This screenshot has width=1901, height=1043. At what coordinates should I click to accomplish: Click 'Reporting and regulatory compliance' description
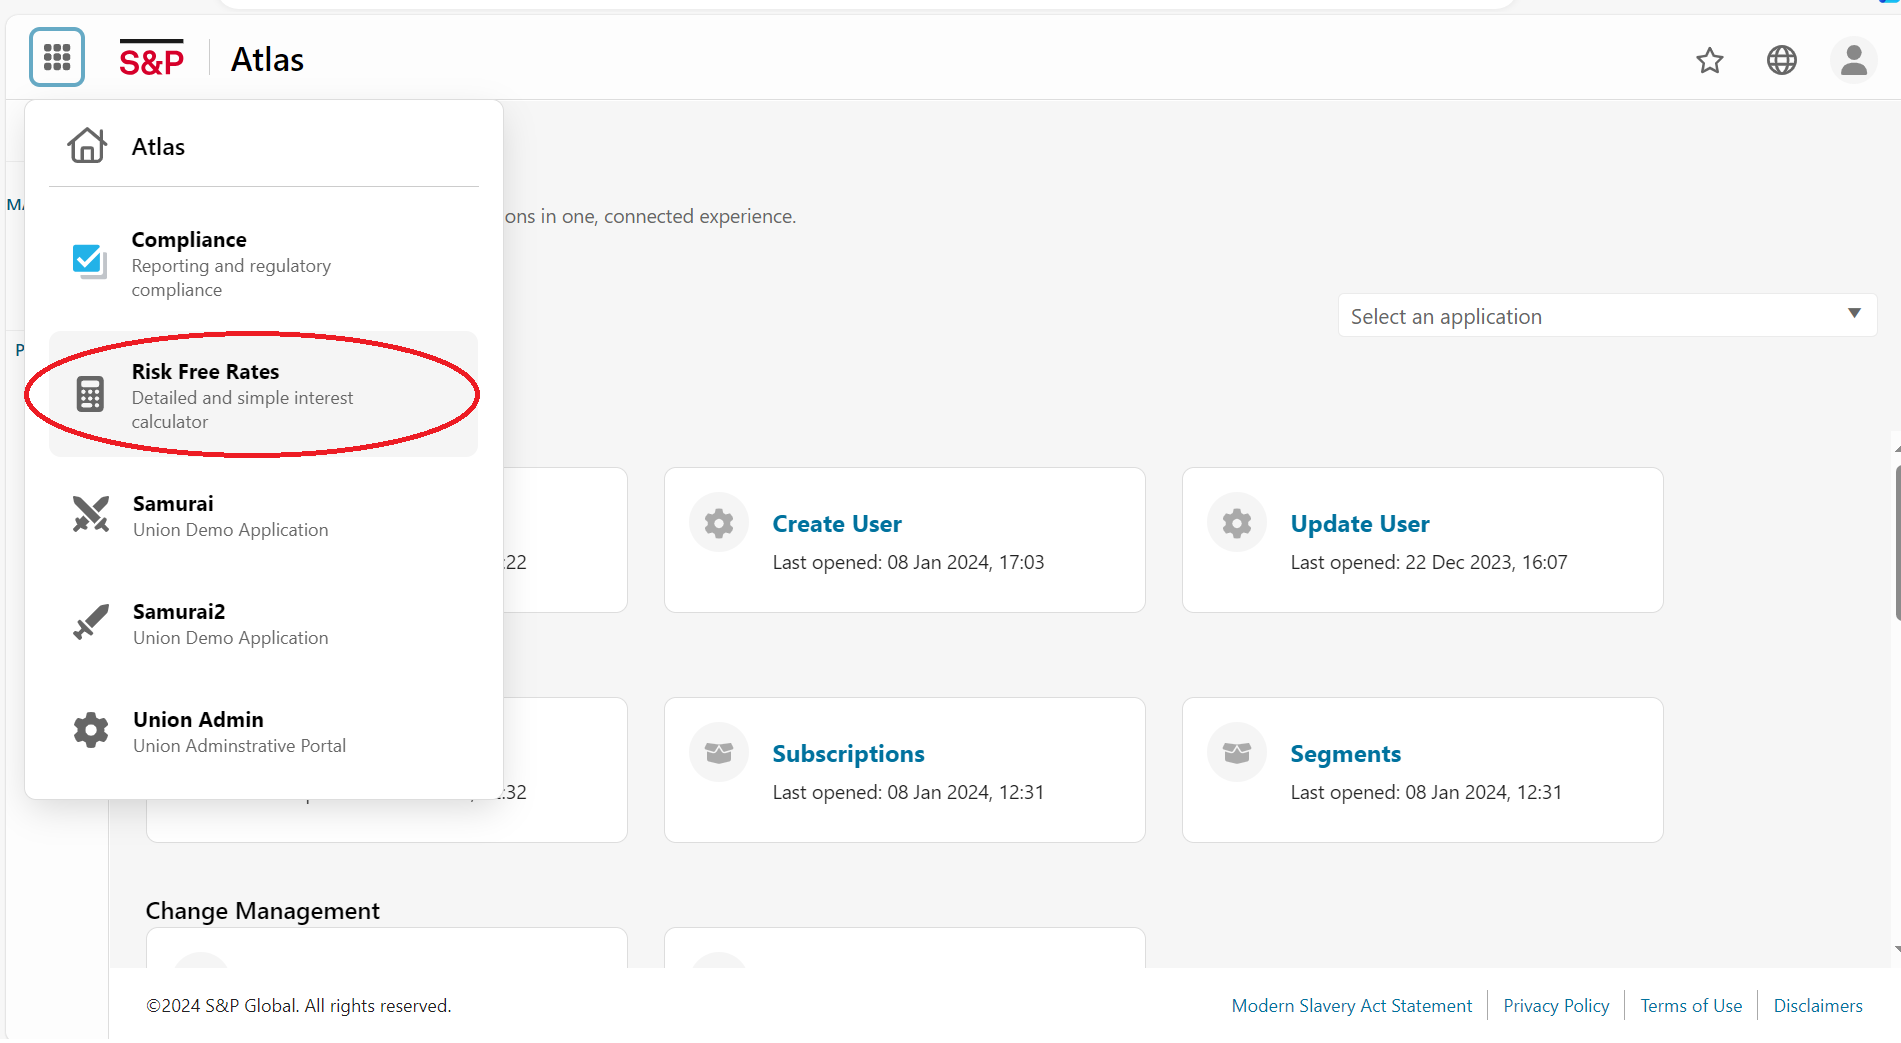point(231,278)
